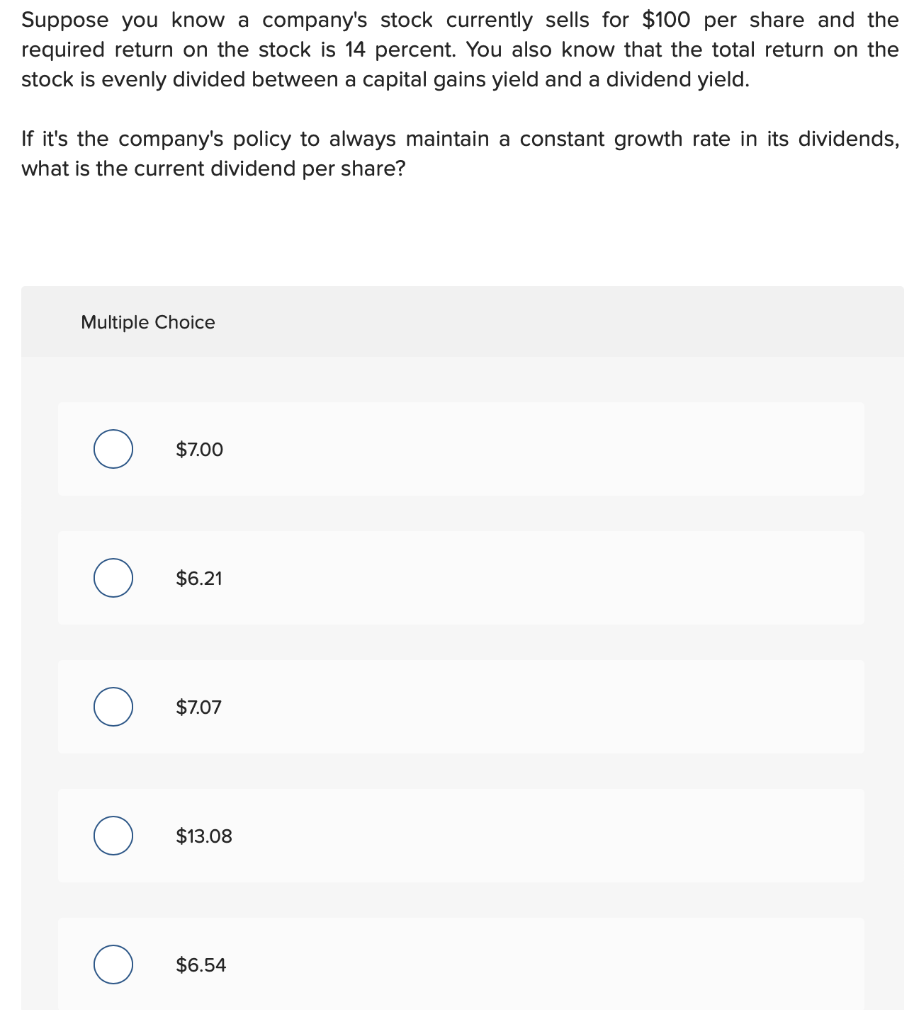
Task: Select the radio button for $7.00
Action: [x=114, y=450]
